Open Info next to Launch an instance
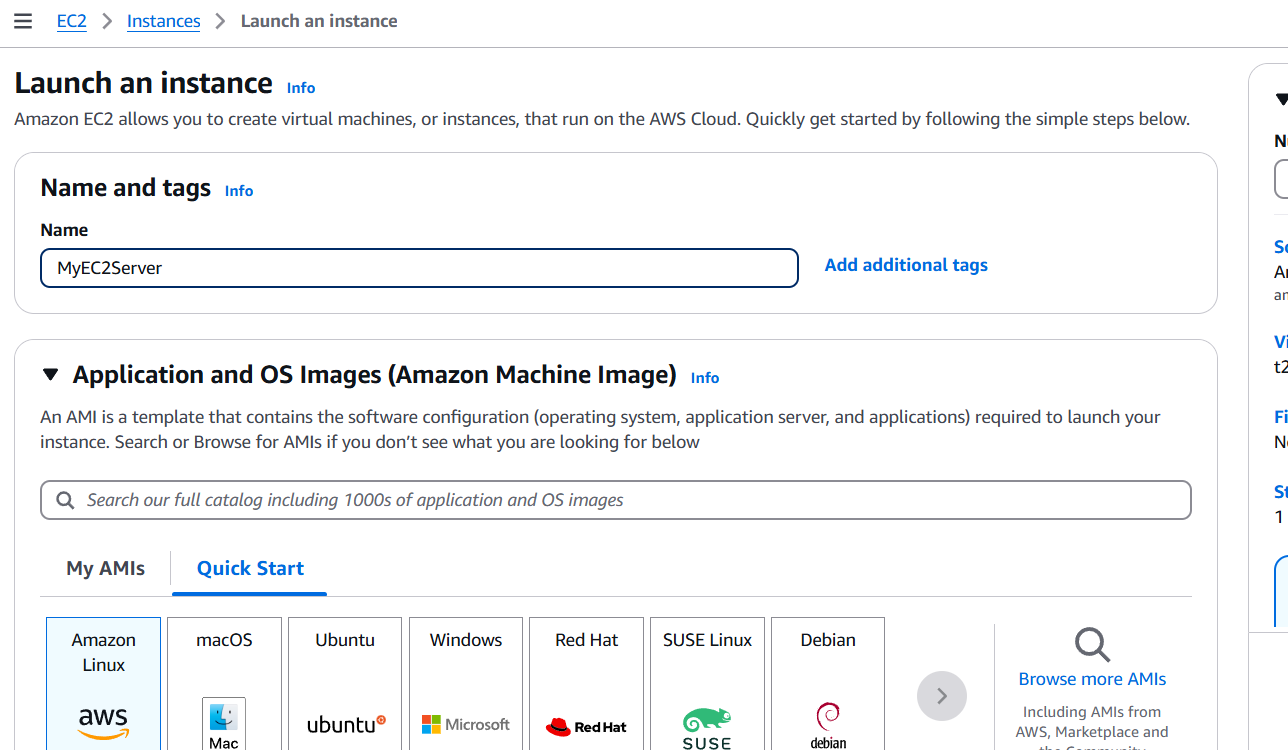Viewport: 1288px width, 750px height. click(301, 87)
